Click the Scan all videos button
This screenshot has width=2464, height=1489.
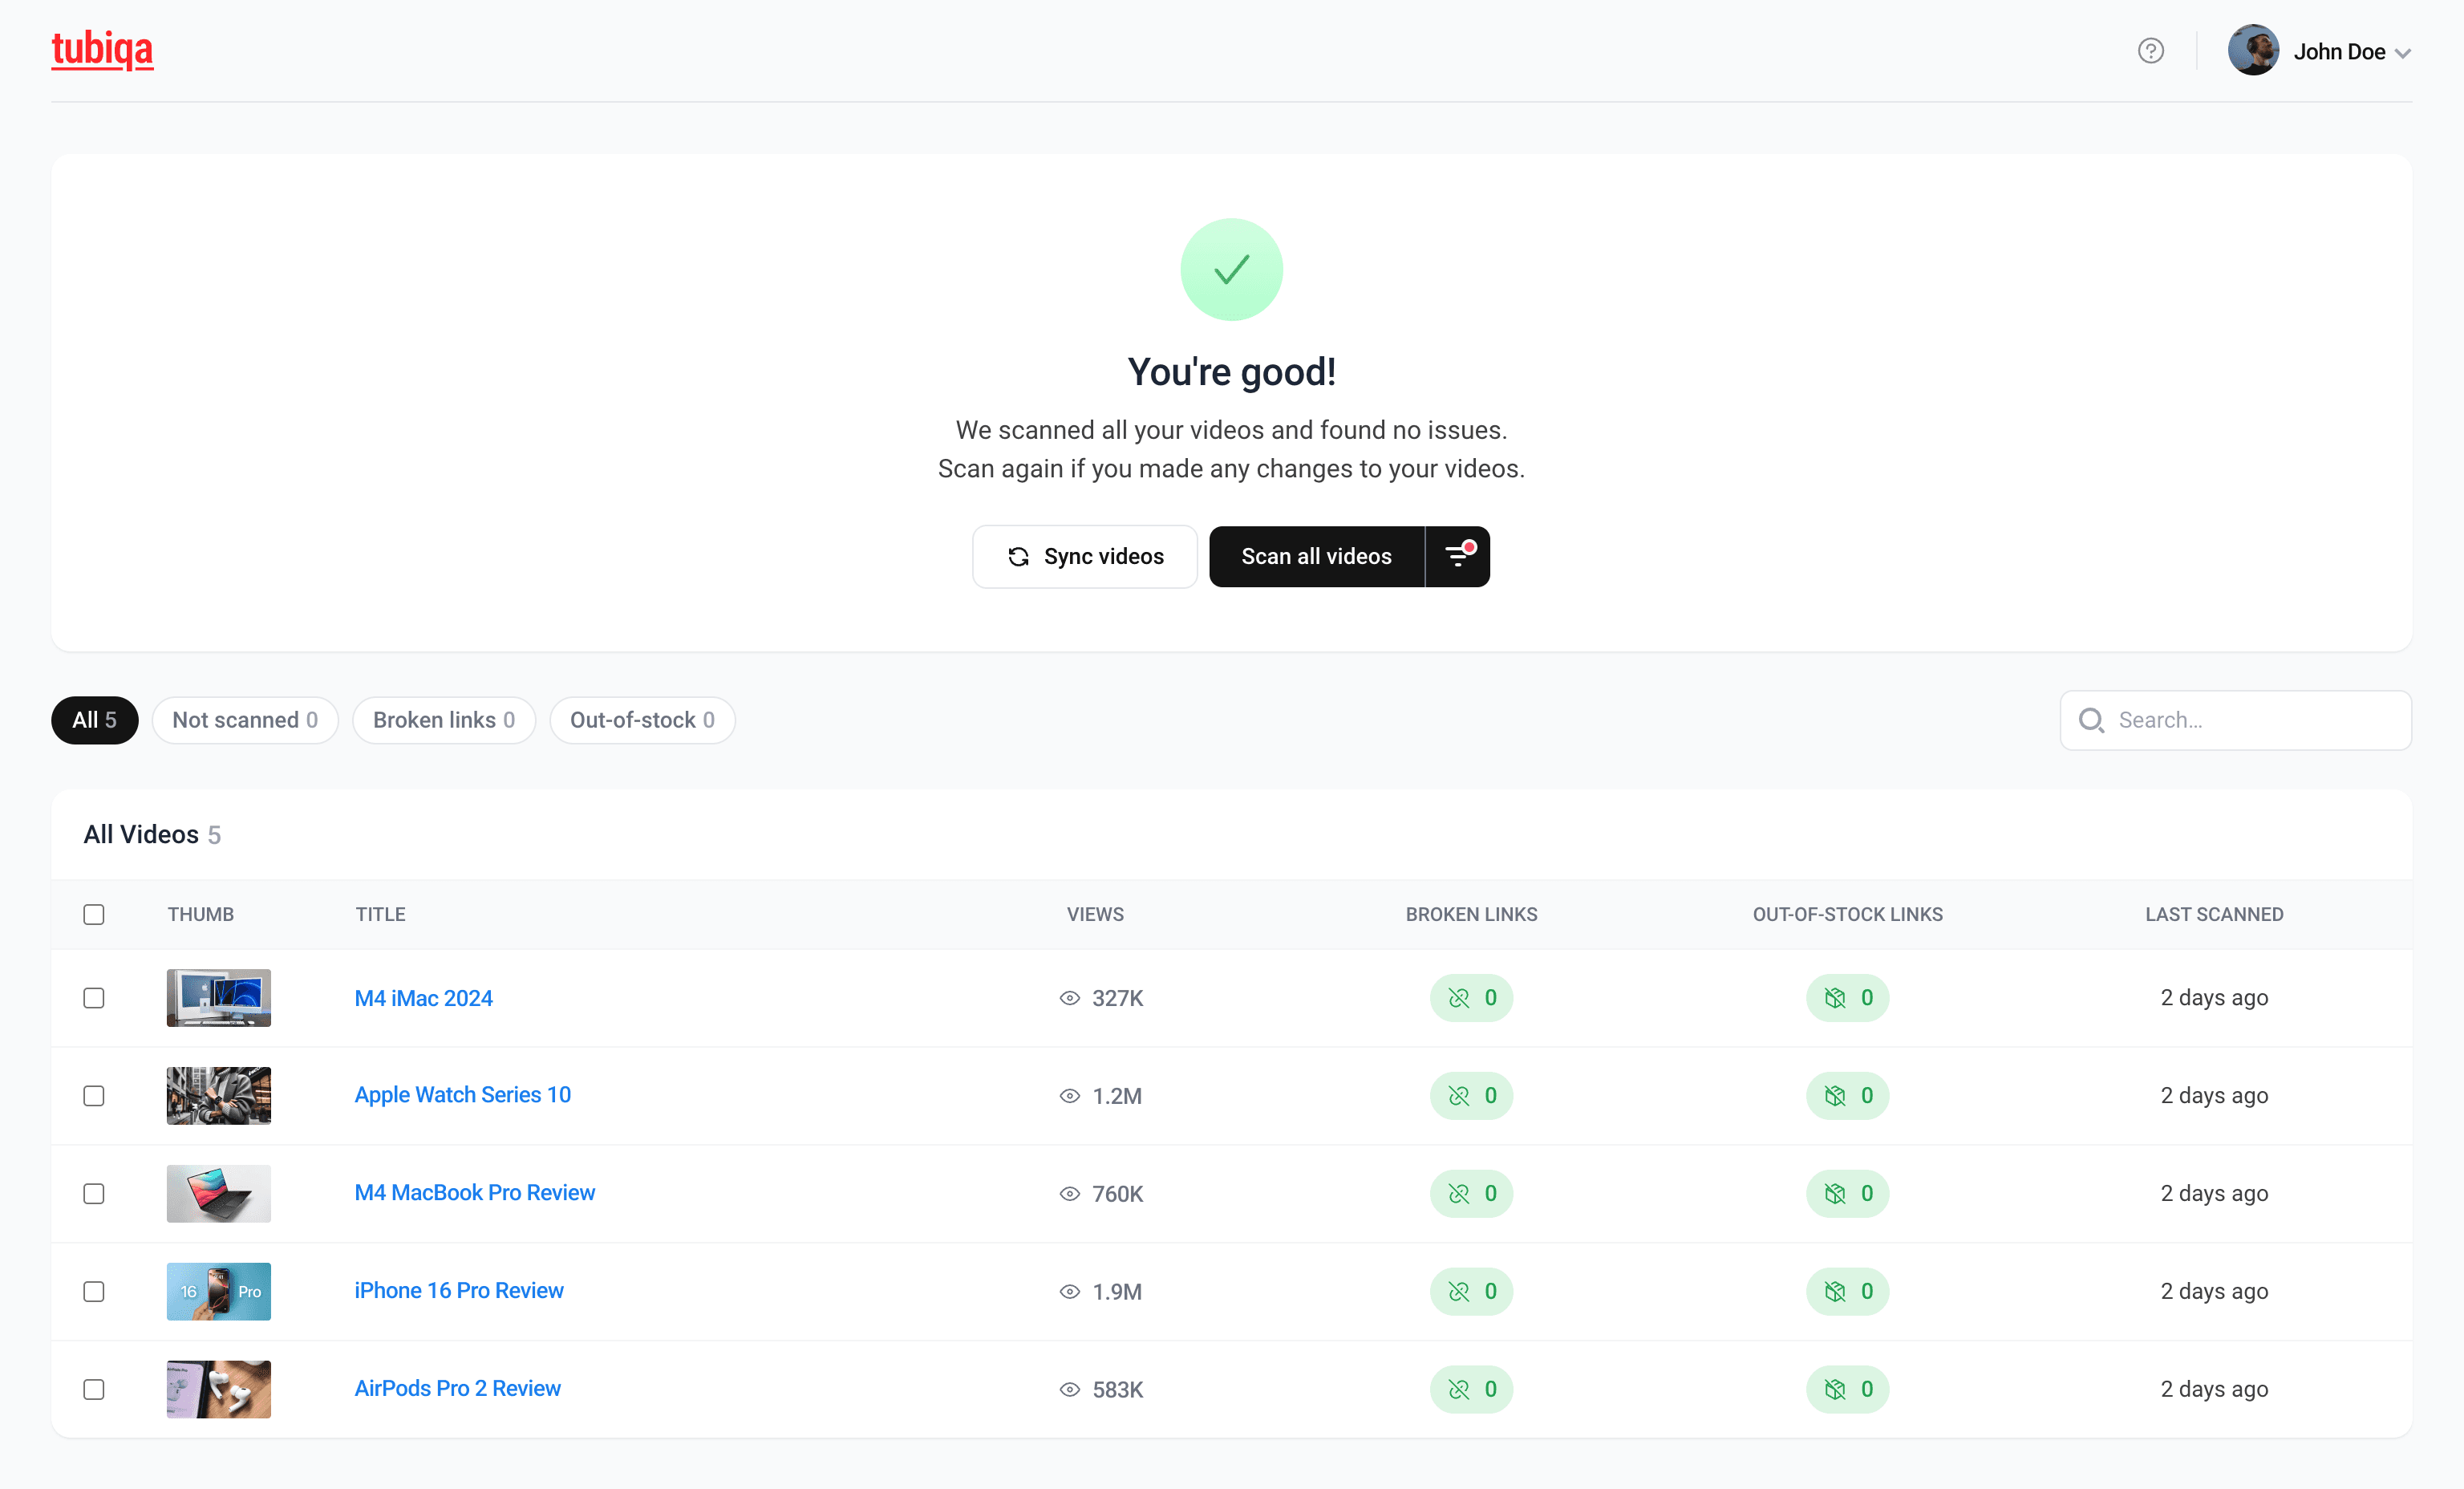pos(1316,557)
